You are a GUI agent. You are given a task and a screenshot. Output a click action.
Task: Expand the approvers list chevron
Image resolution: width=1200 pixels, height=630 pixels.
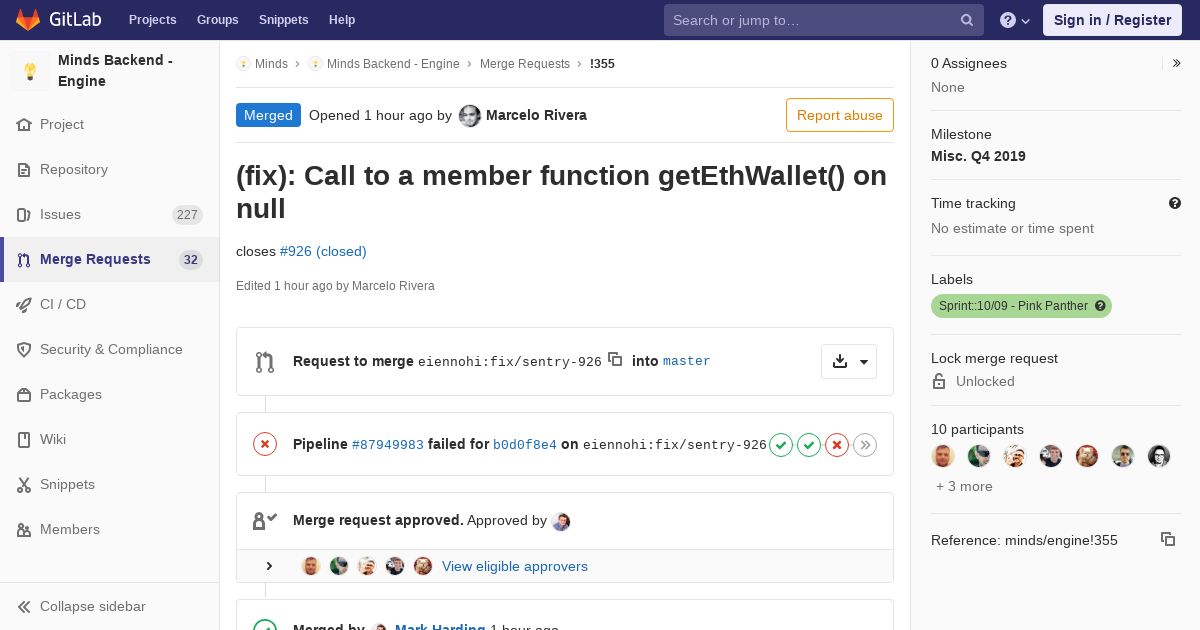pos(269,566)
